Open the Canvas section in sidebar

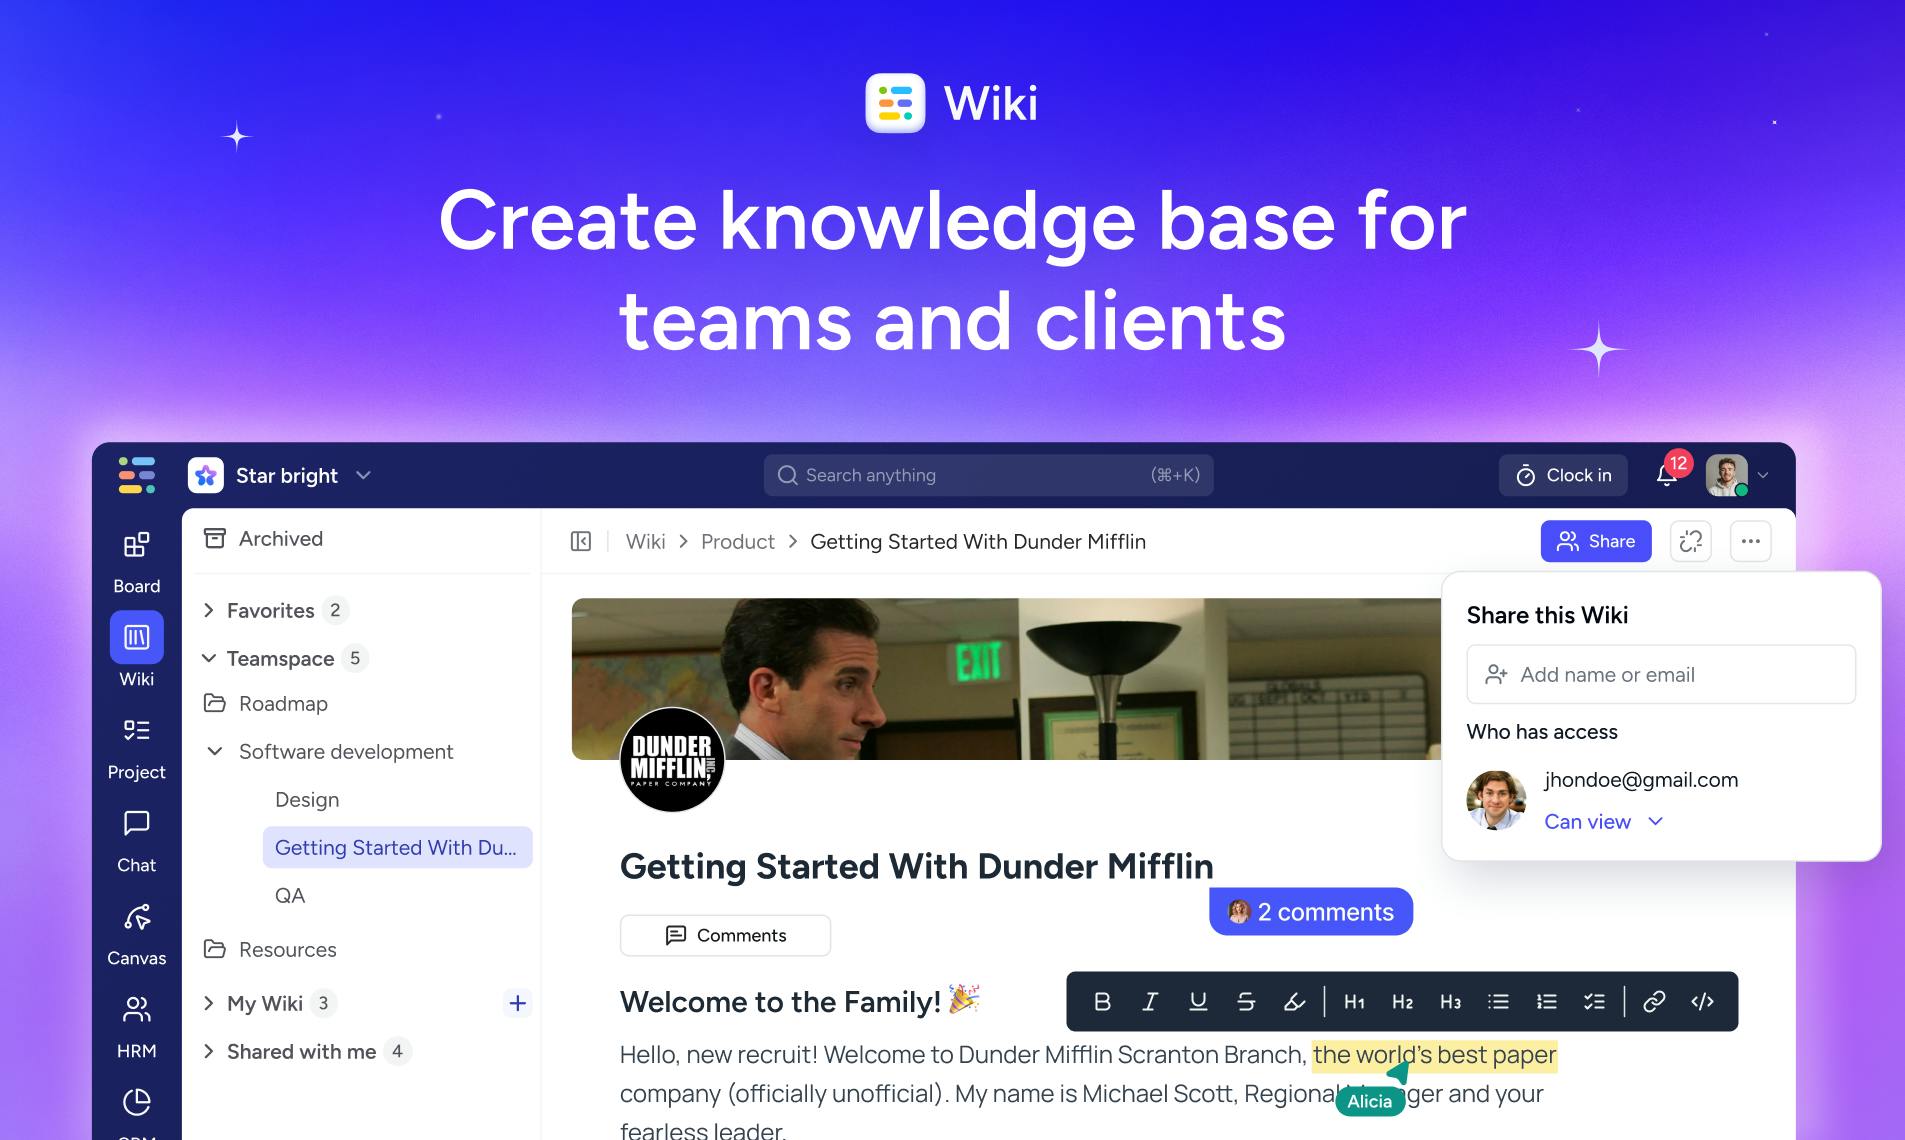(x=136, y=934)
